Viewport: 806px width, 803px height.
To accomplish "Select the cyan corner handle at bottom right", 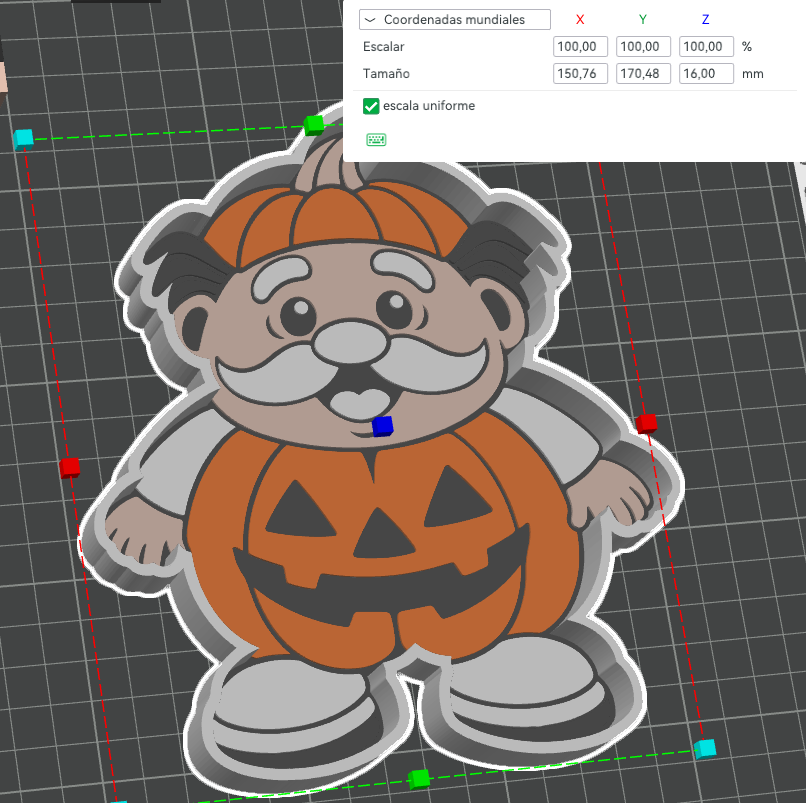I will click(x=705, y=749).
